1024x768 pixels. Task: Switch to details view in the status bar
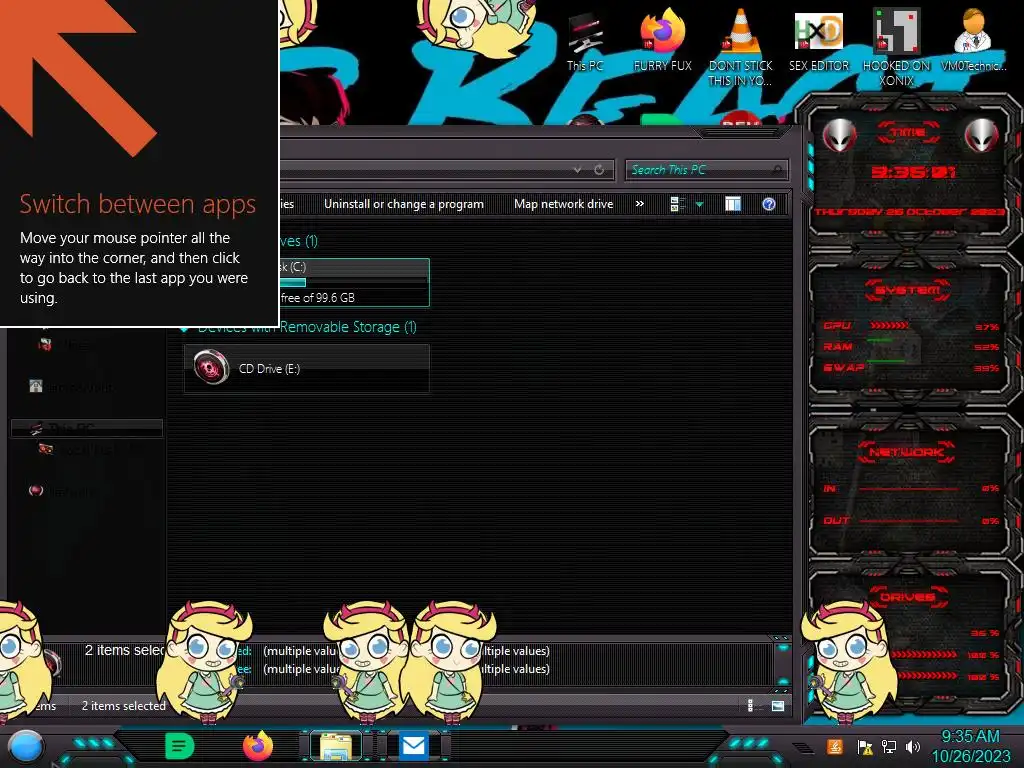[x=750, y=705]
